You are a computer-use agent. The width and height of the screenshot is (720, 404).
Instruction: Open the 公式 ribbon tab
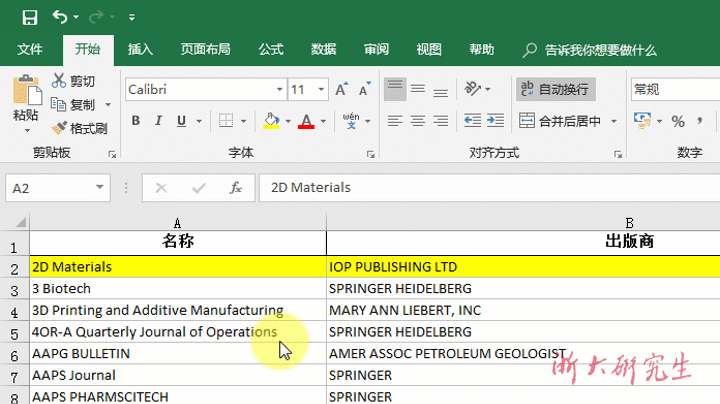click(x=271, y=49)
